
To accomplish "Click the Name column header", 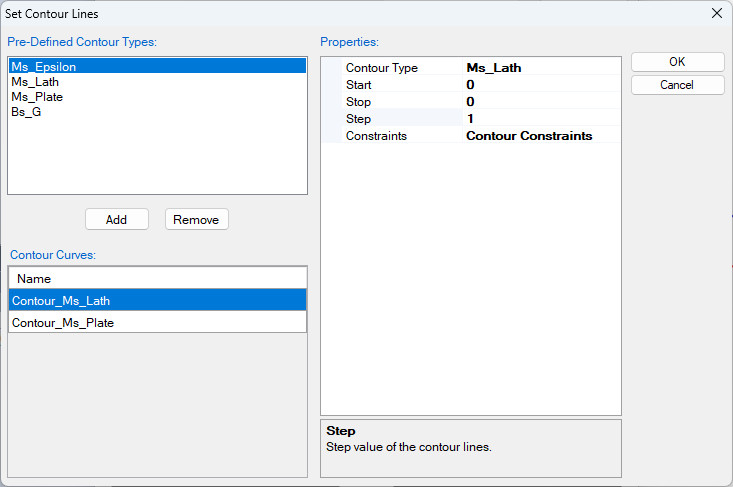I will (157, 278).
